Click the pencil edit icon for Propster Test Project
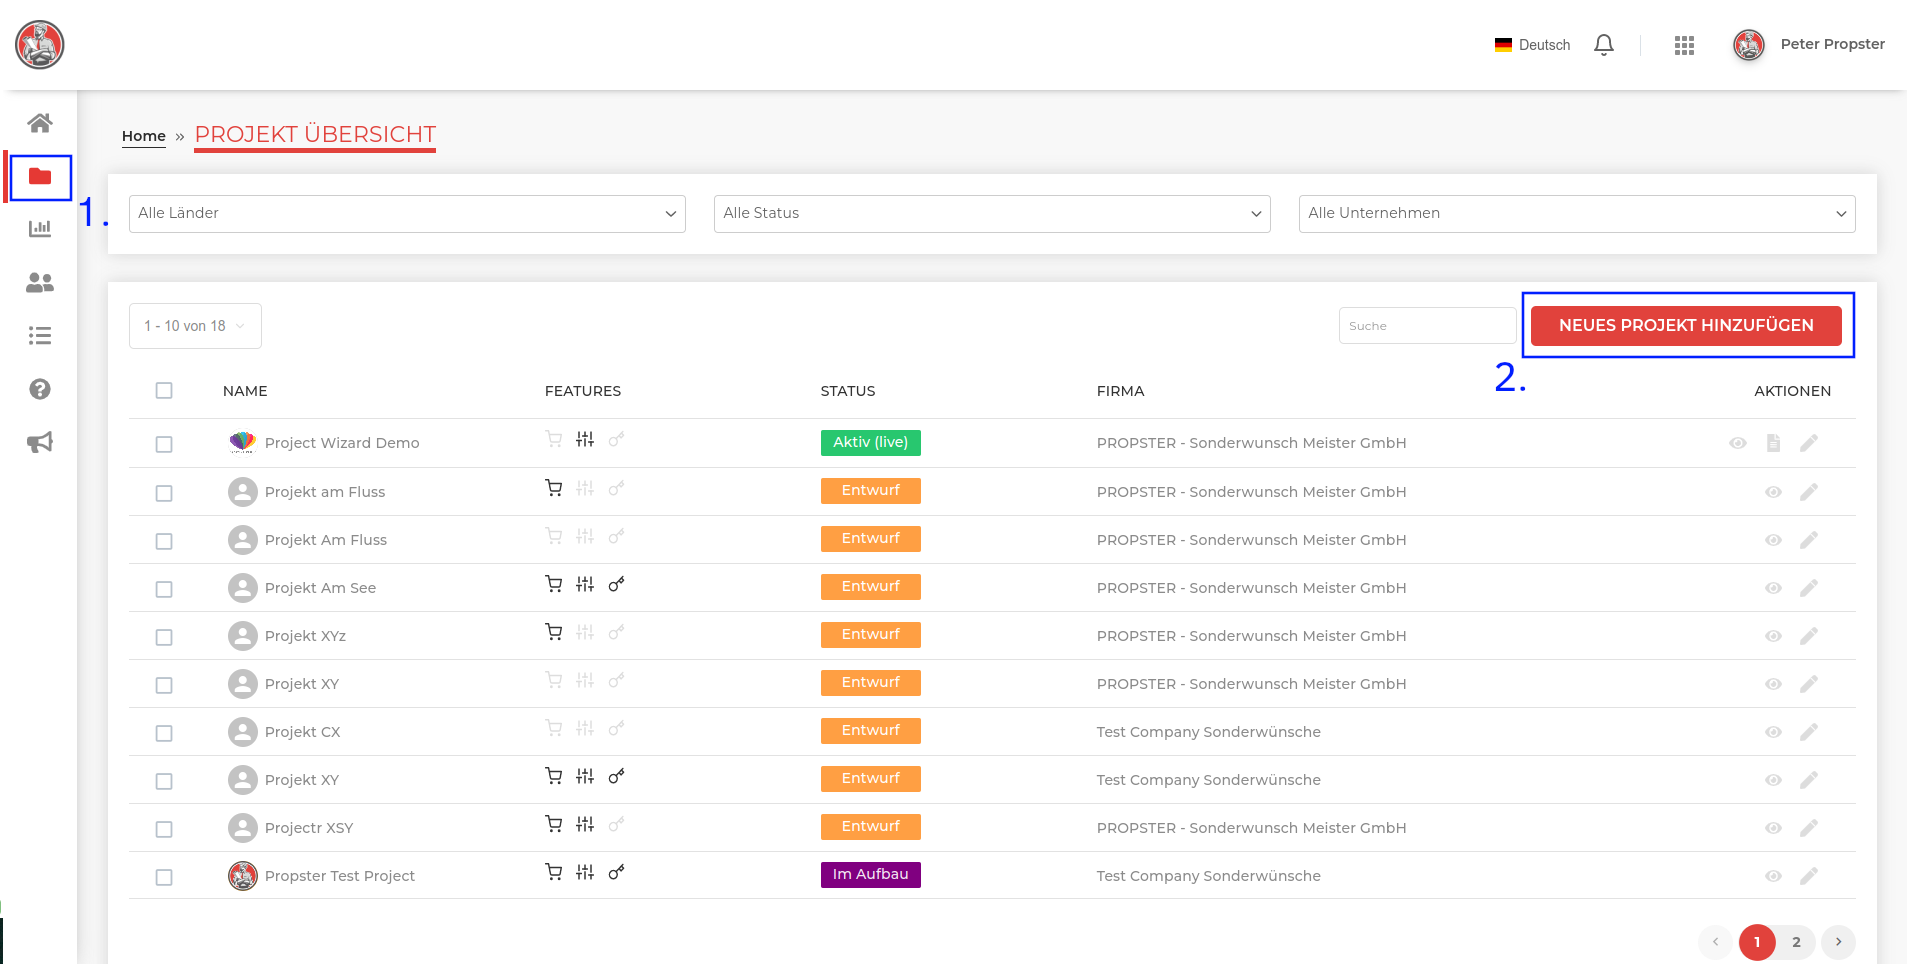Viewport: 1907px width, 964px height. point(1809,876)
